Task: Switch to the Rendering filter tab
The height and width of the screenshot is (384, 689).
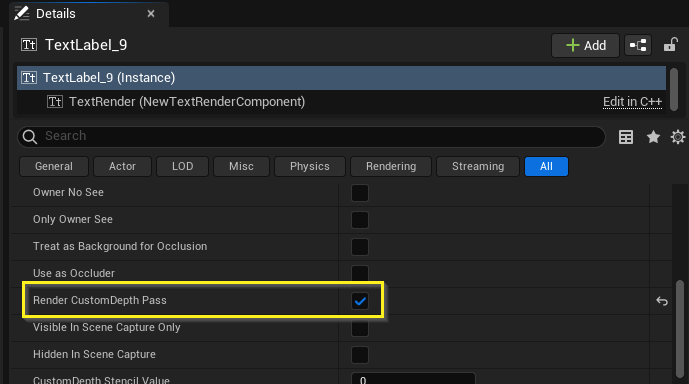Action: pos(391,167)
